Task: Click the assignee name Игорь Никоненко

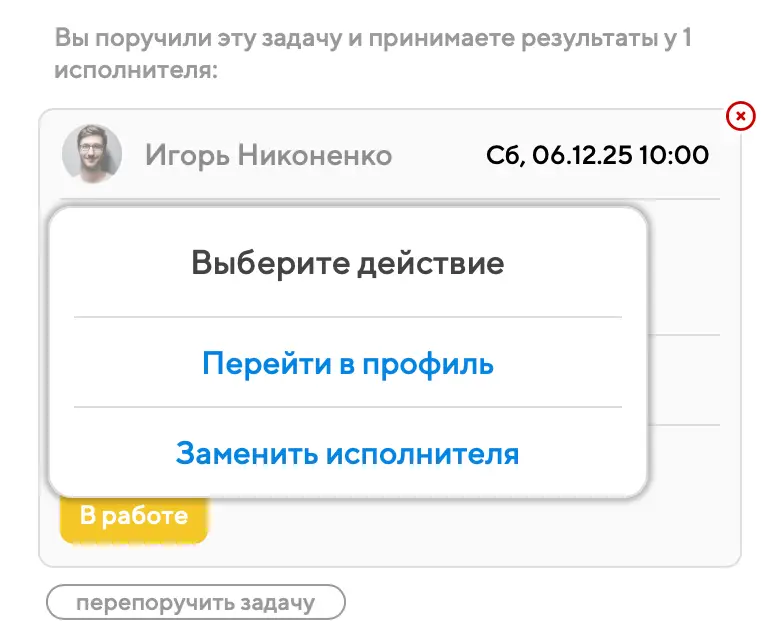Action: pyautogui.click(x=268, y=156)
